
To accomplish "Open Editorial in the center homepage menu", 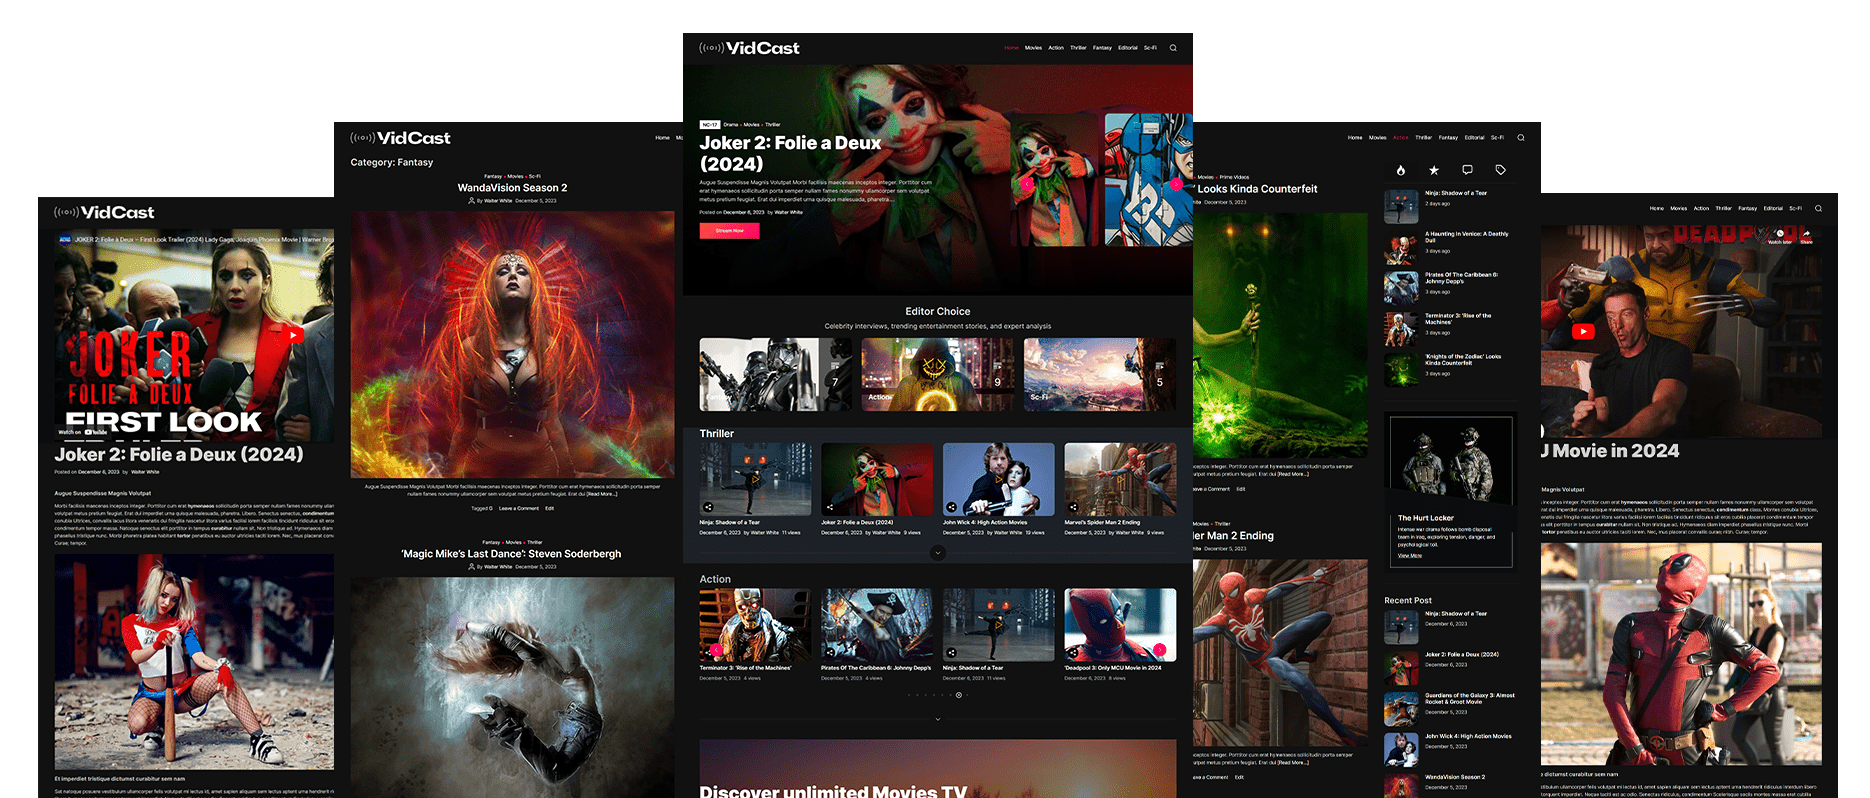I will coord(1128,48).
